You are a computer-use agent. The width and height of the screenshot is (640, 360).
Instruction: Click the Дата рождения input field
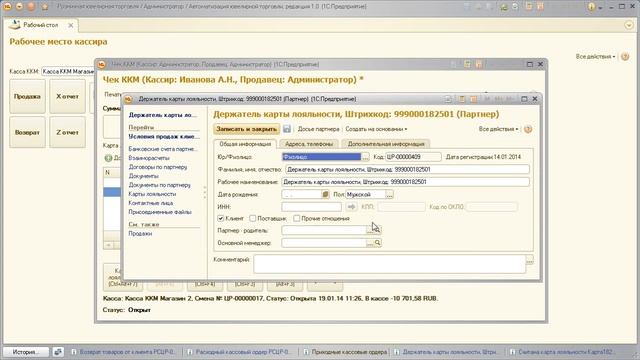tap(302, 195)
